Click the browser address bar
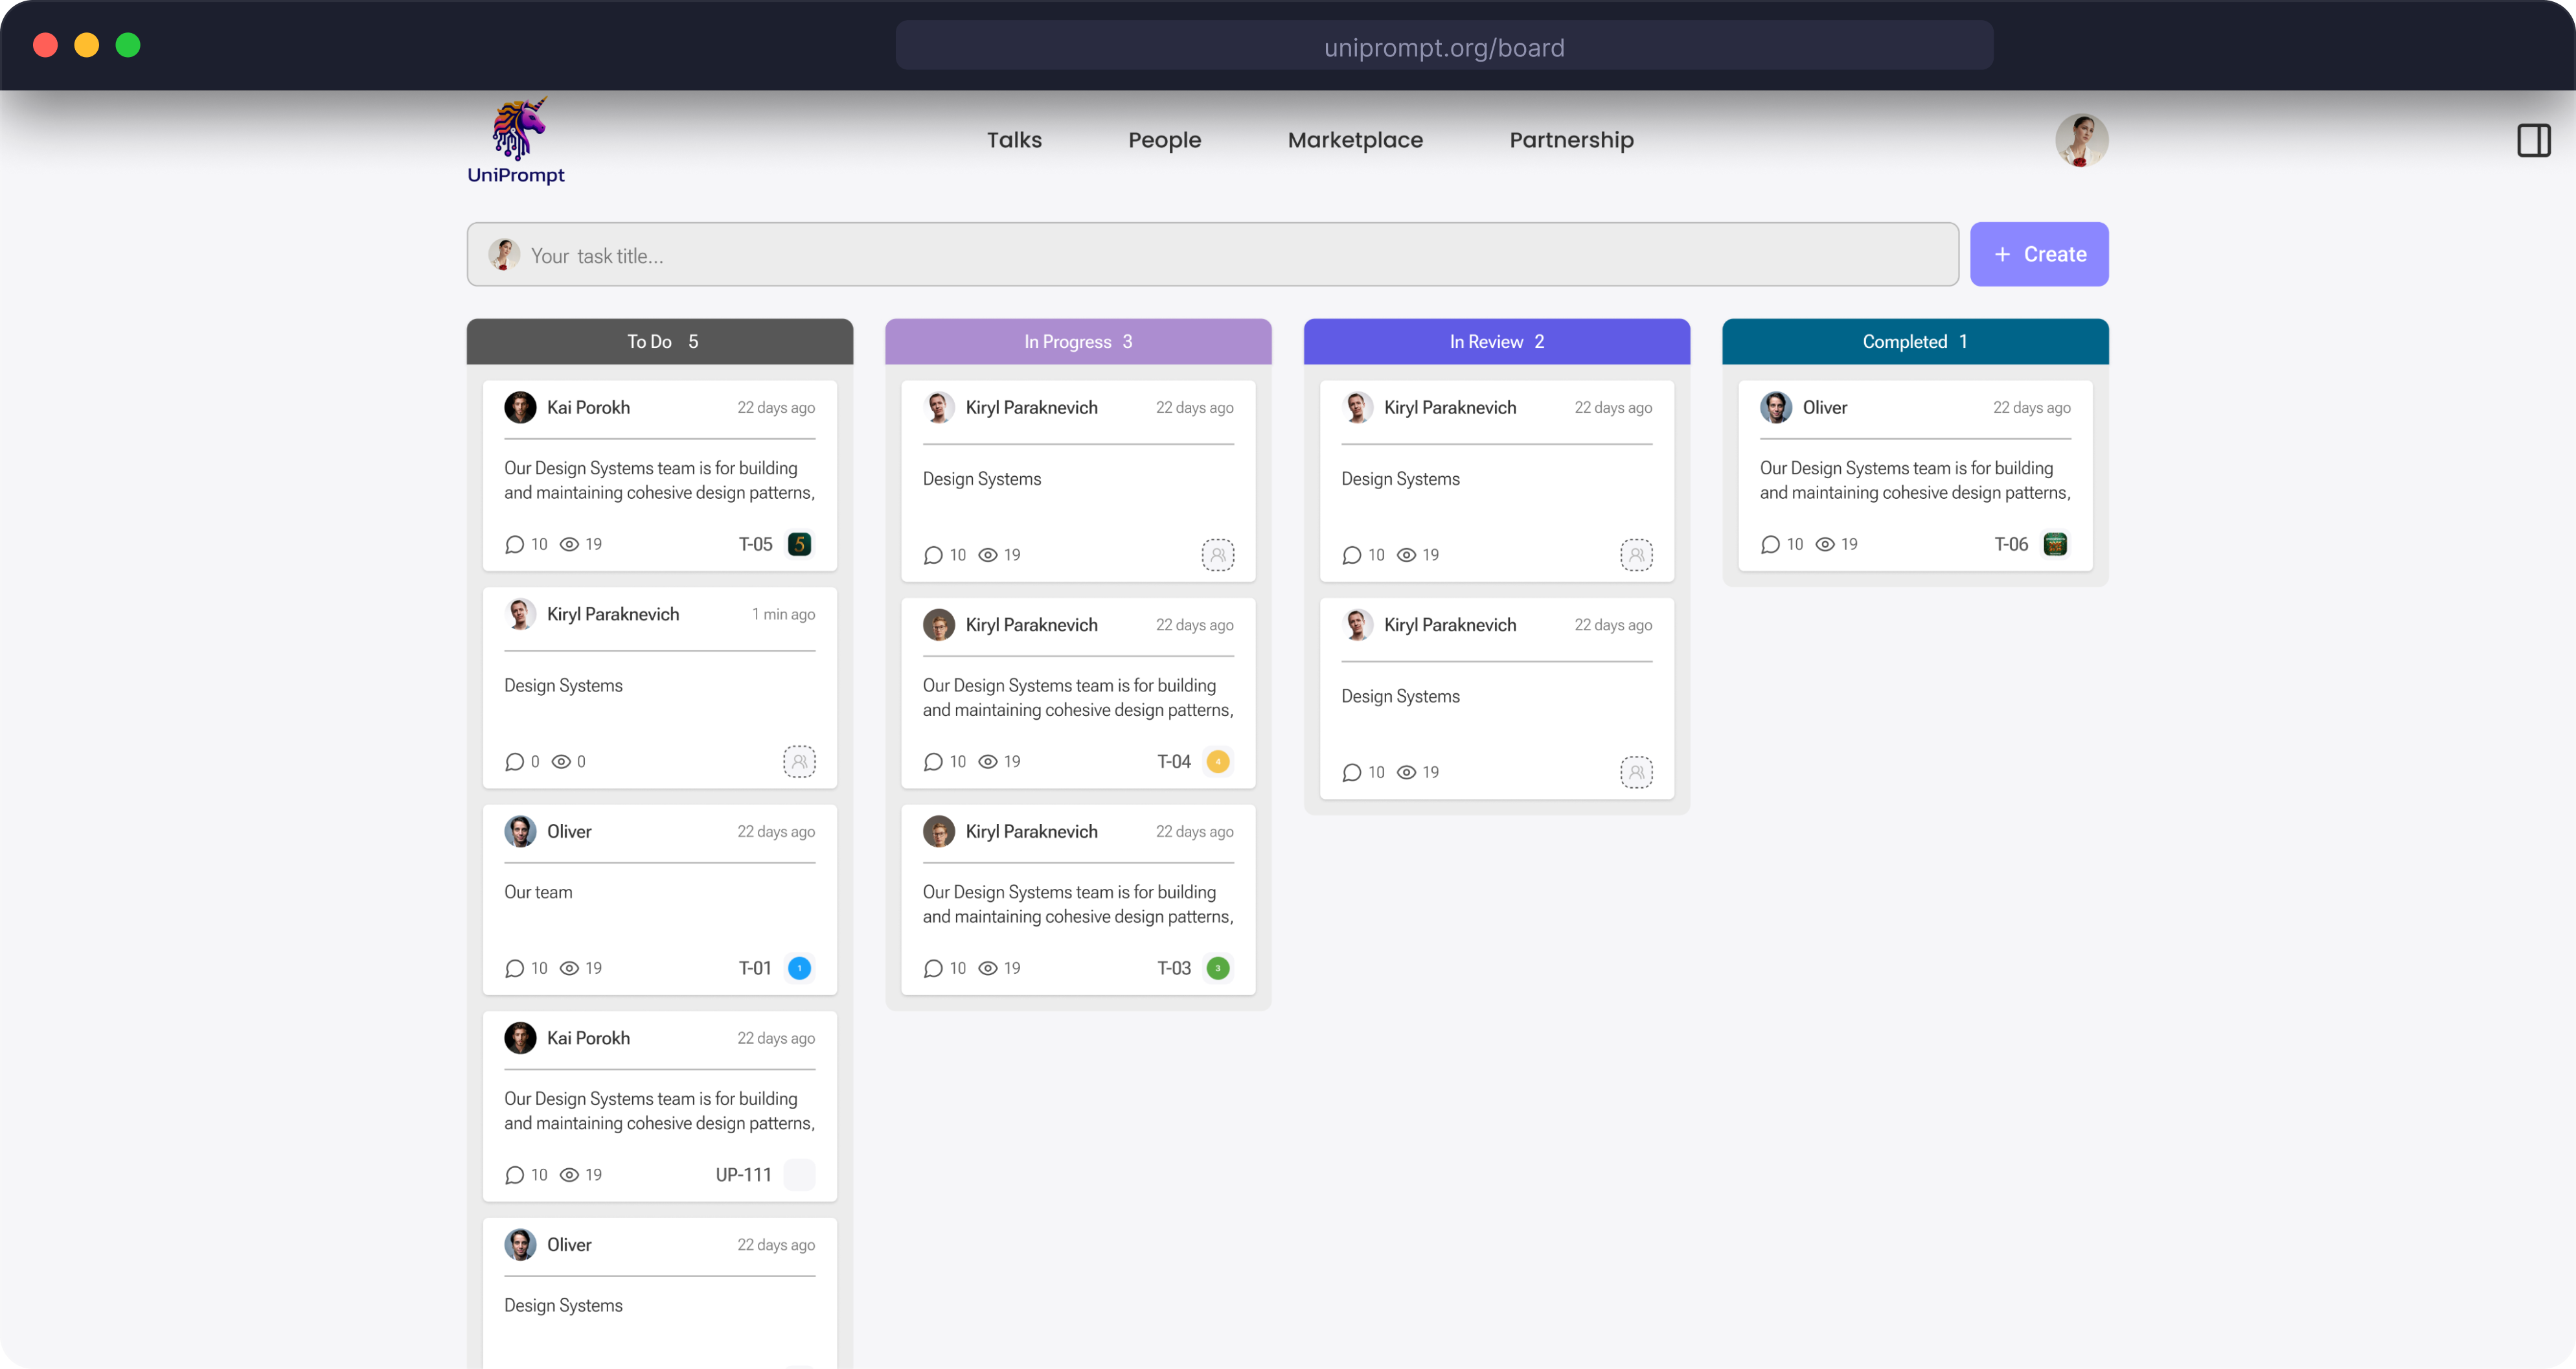 point(1444,46)
